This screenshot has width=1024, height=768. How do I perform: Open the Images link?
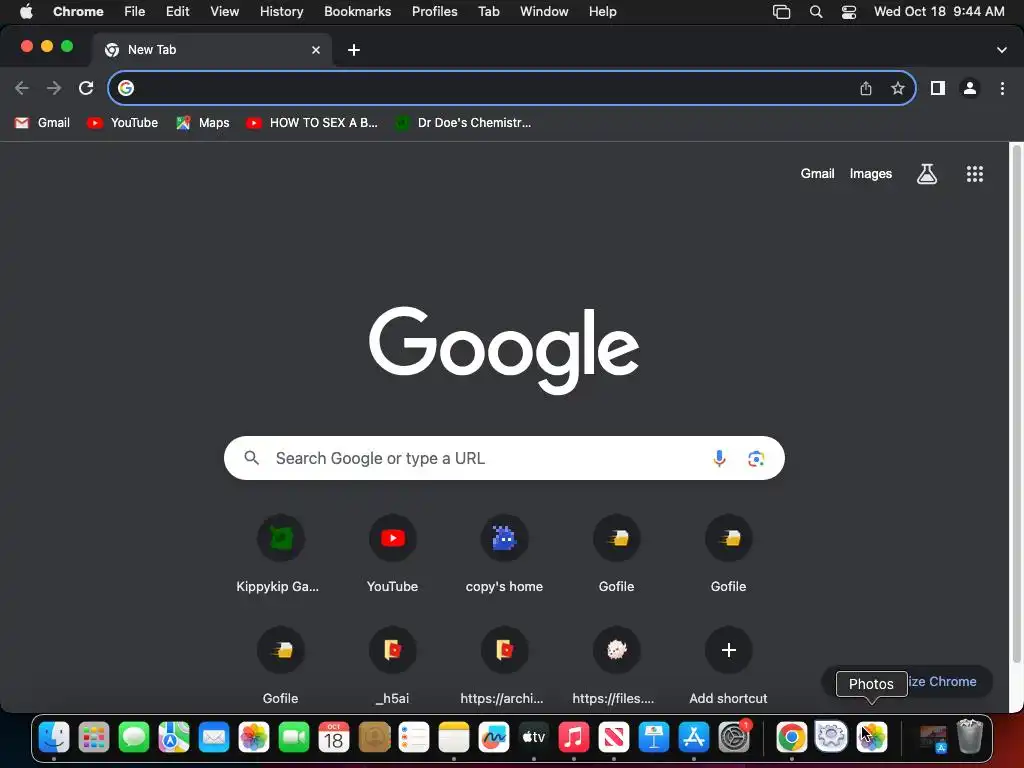(x=871, y=174)
